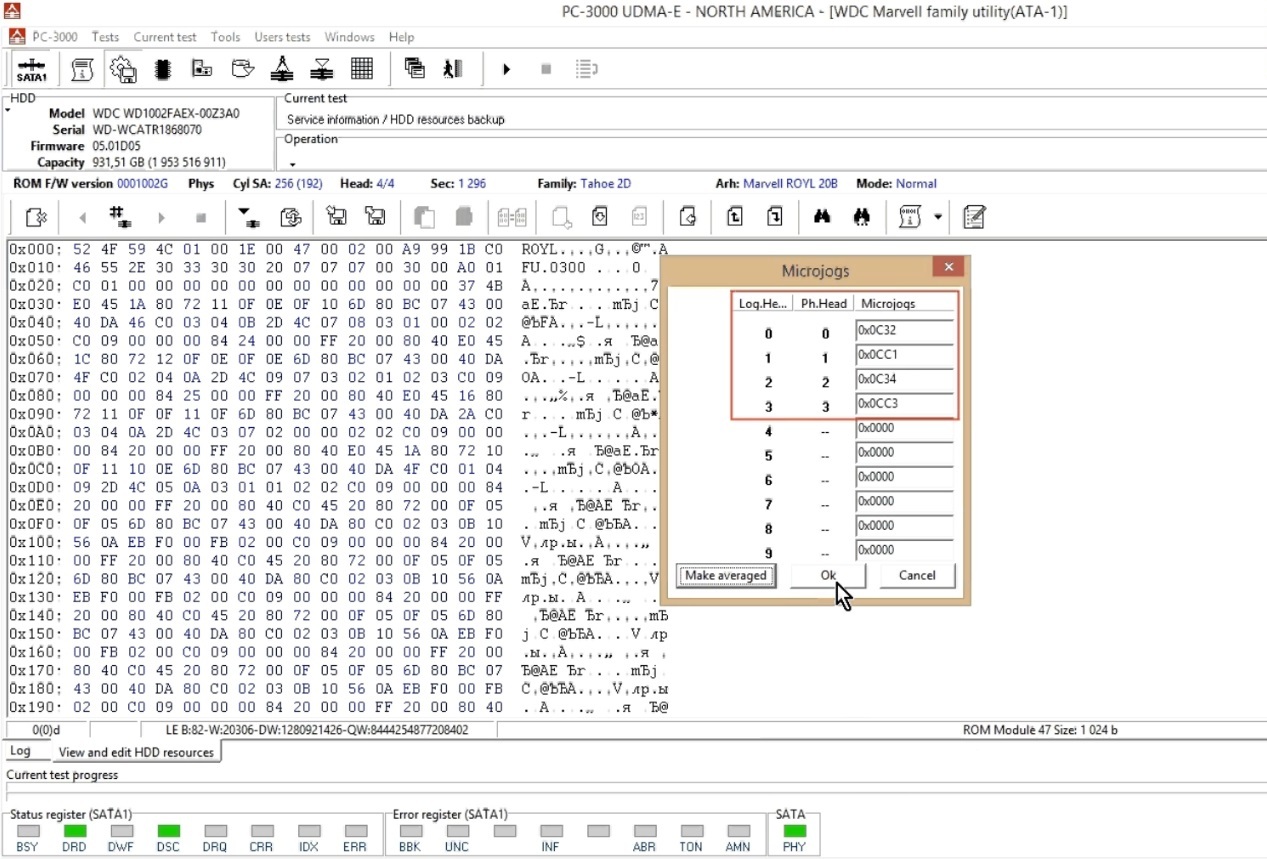
Task: Click the back arrow in hex toolbar
Action: pos(82,217)
